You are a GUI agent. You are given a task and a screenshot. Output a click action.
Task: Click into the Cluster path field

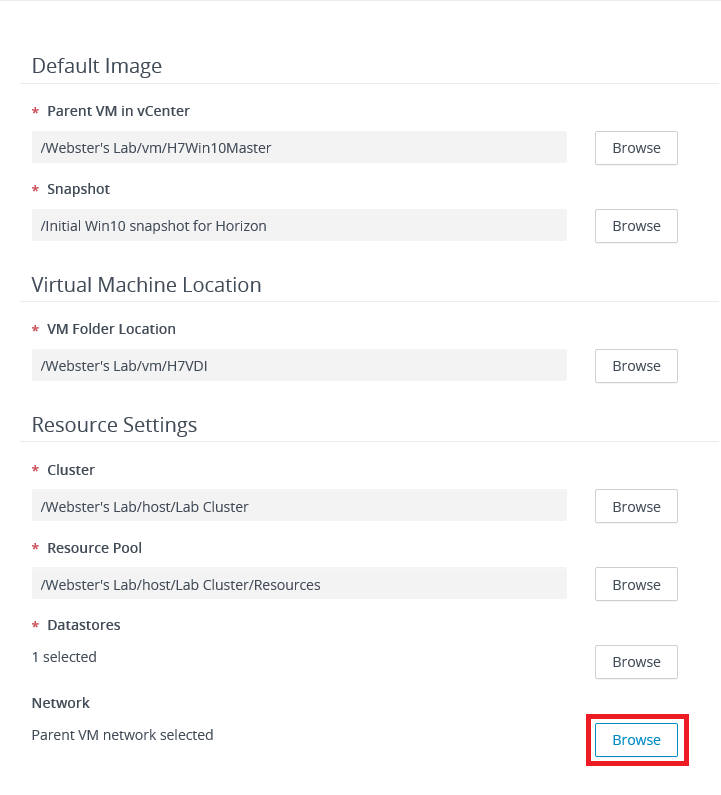[x=299, y=506]
